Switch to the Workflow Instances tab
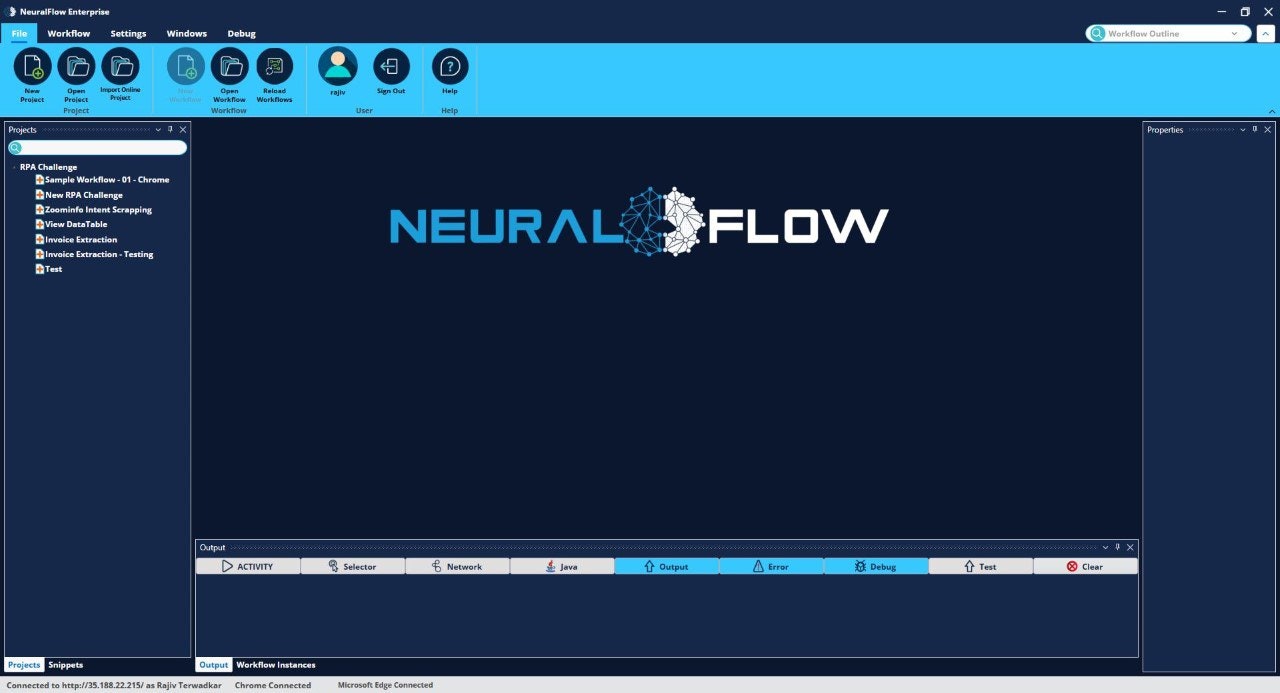 [x=276, y=665]
